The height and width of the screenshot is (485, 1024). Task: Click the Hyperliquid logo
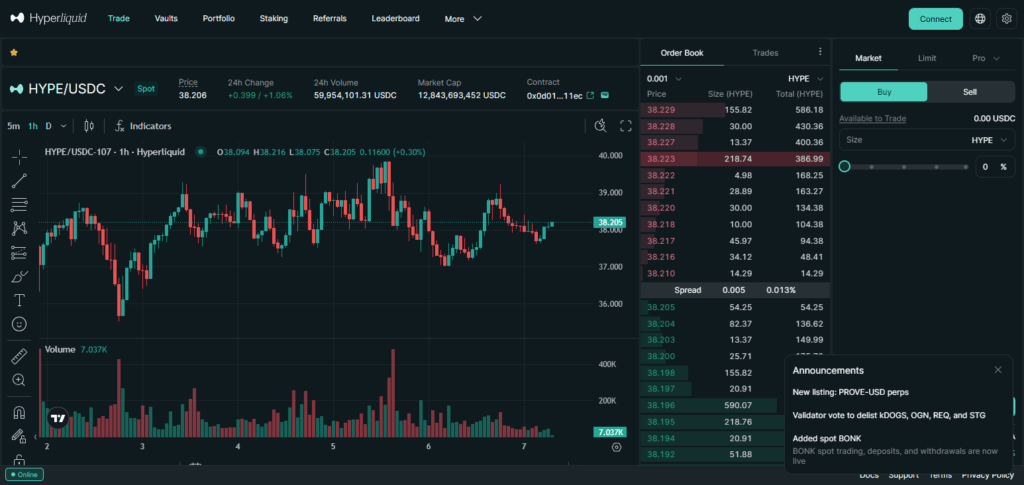point(48,18)
